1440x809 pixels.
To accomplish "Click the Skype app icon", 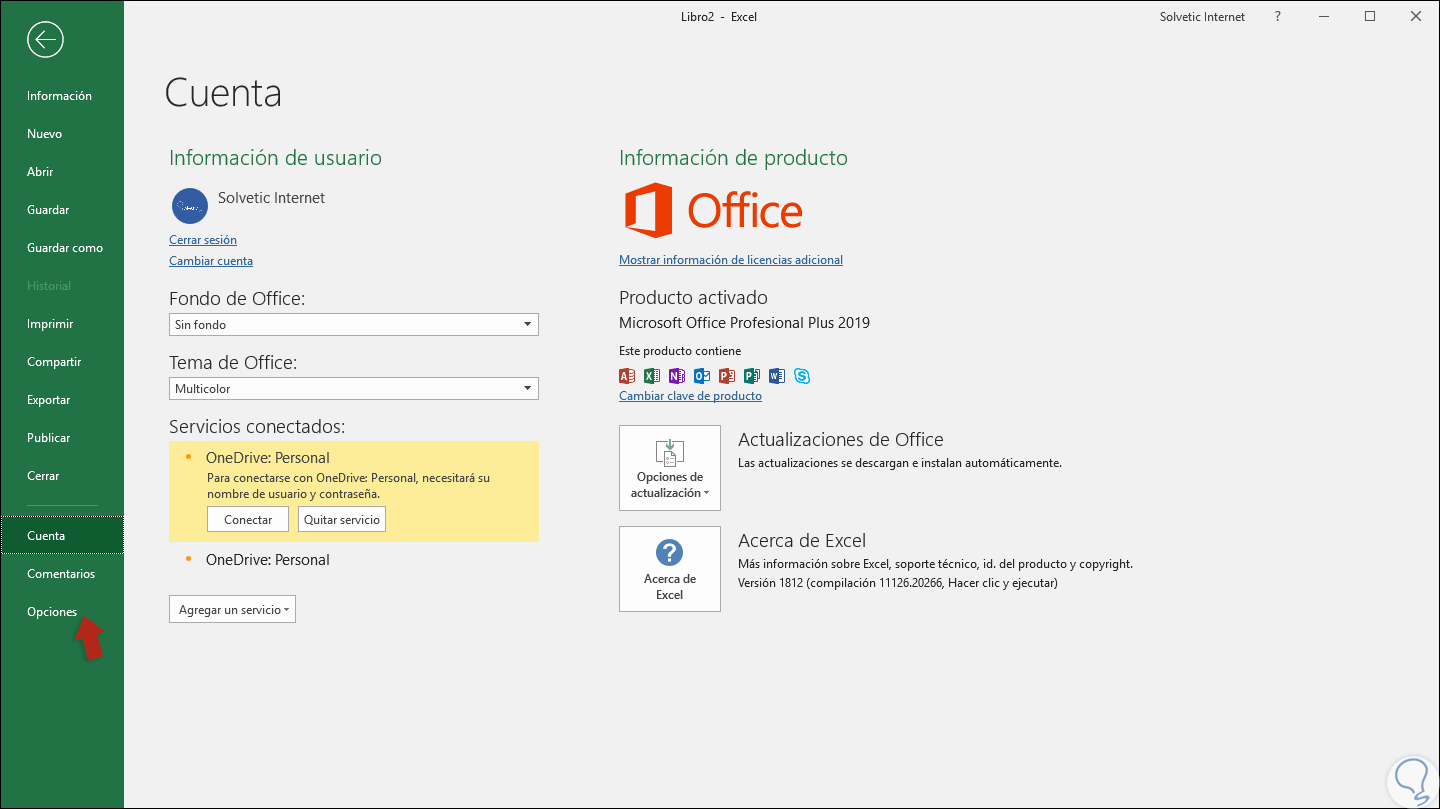I will pyautogui.click(x=802, y=376).
